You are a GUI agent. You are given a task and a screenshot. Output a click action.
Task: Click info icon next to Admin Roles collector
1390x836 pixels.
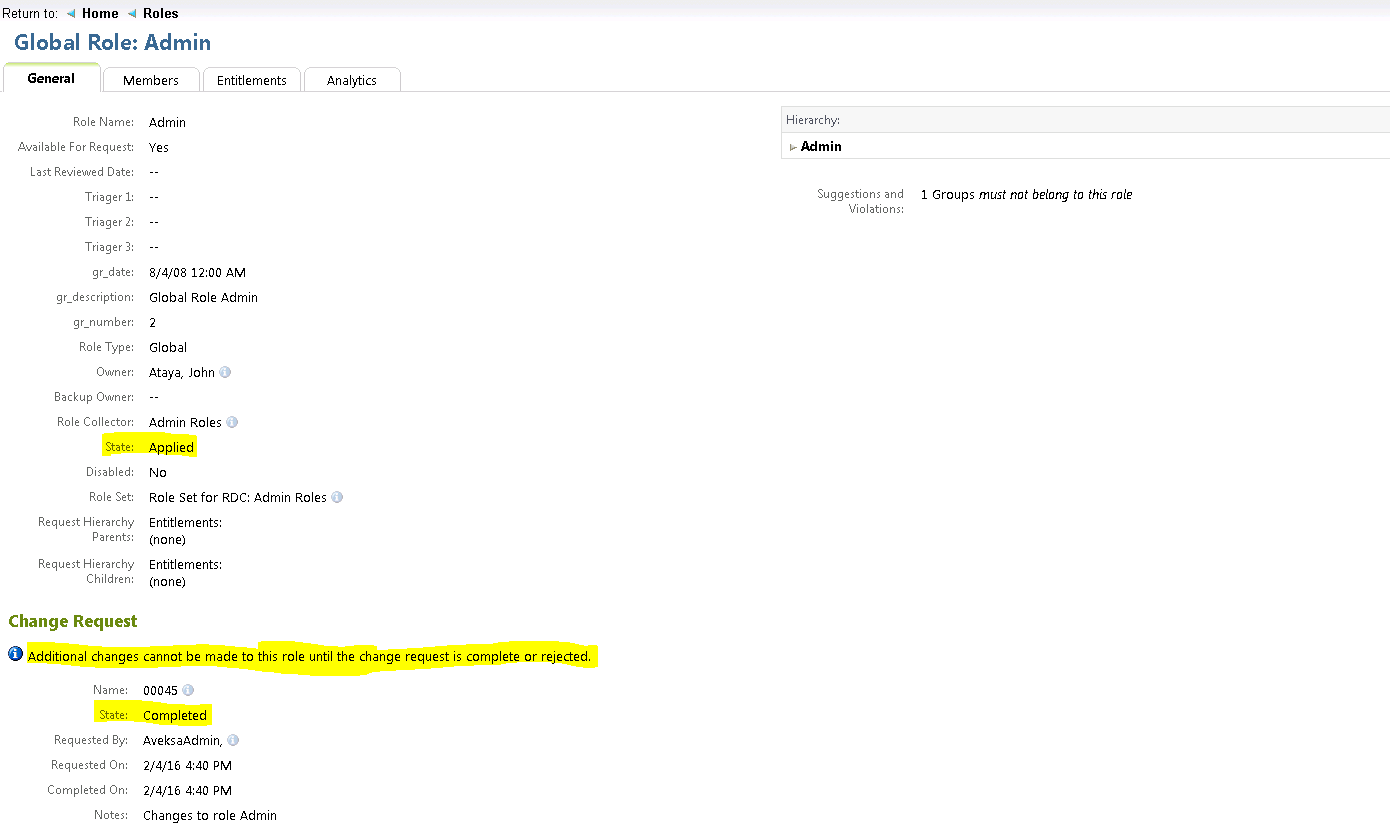pyautogui.click(x=232, y=422)
